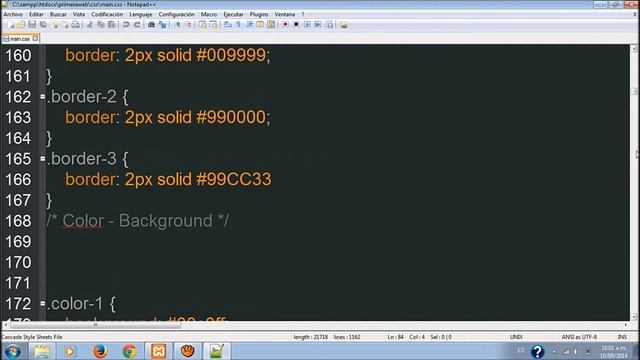Click the Zoom In toolbar icon
The height and width of the screenshot is (360, 640).
point(177,25)
